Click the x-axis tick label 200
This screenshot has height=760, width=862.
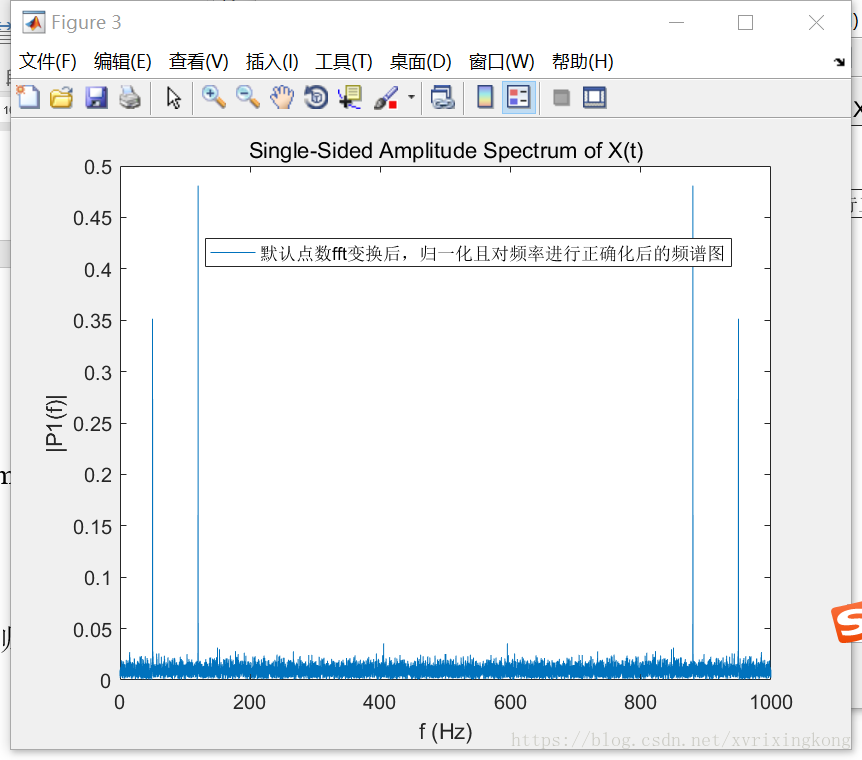coord(249,702)
